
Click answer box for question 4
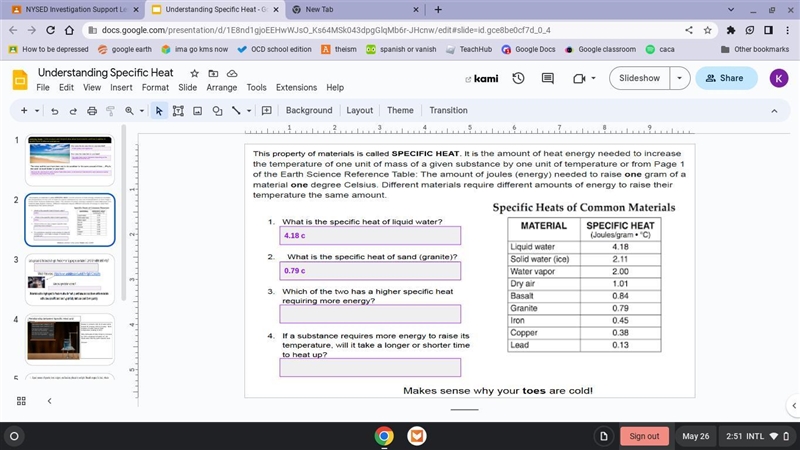pyautogui.click(x=370, y=367)
